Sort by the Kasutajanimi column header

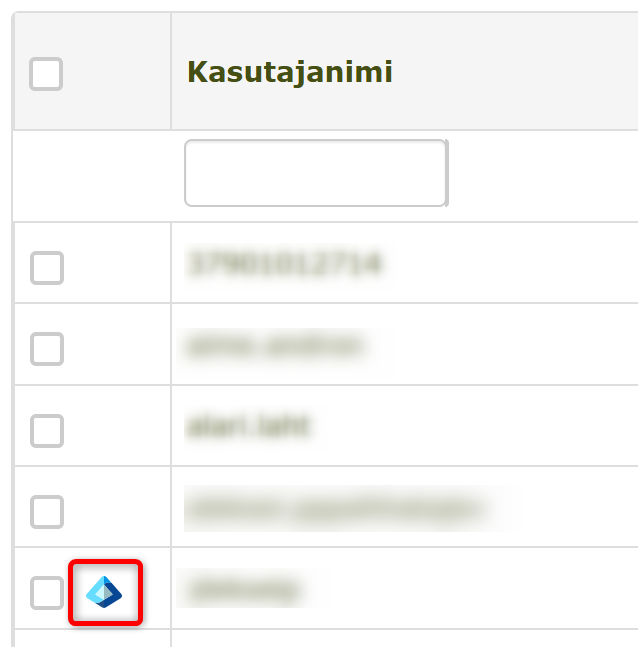290,73
